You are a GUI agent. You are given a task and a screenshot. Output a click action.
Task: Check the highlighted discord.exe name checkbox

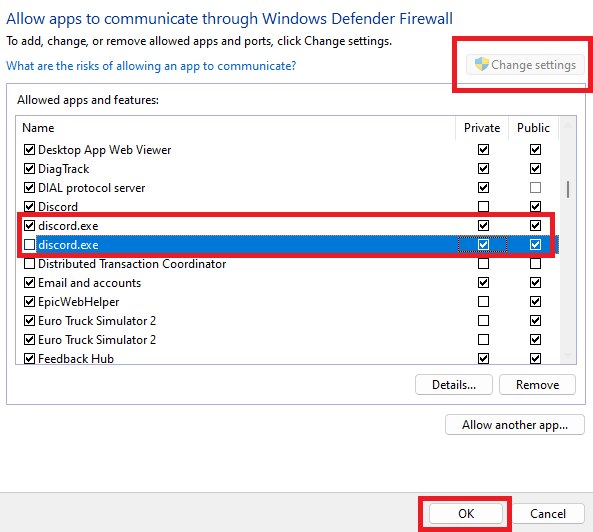(x=29, y=245)
